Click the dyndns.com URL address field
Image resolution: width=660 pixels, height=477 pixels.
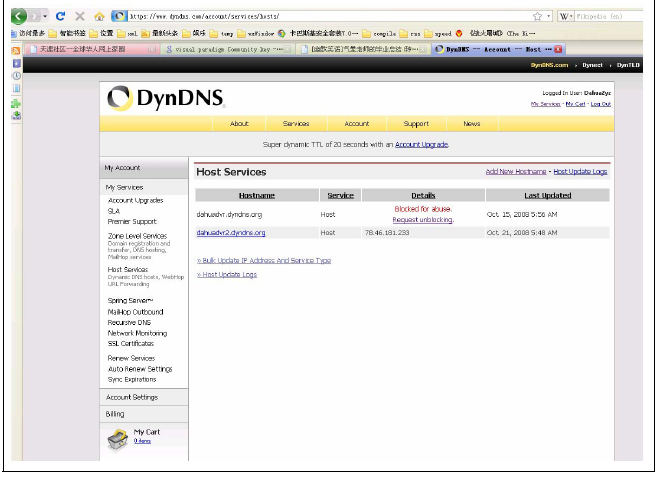328,16
